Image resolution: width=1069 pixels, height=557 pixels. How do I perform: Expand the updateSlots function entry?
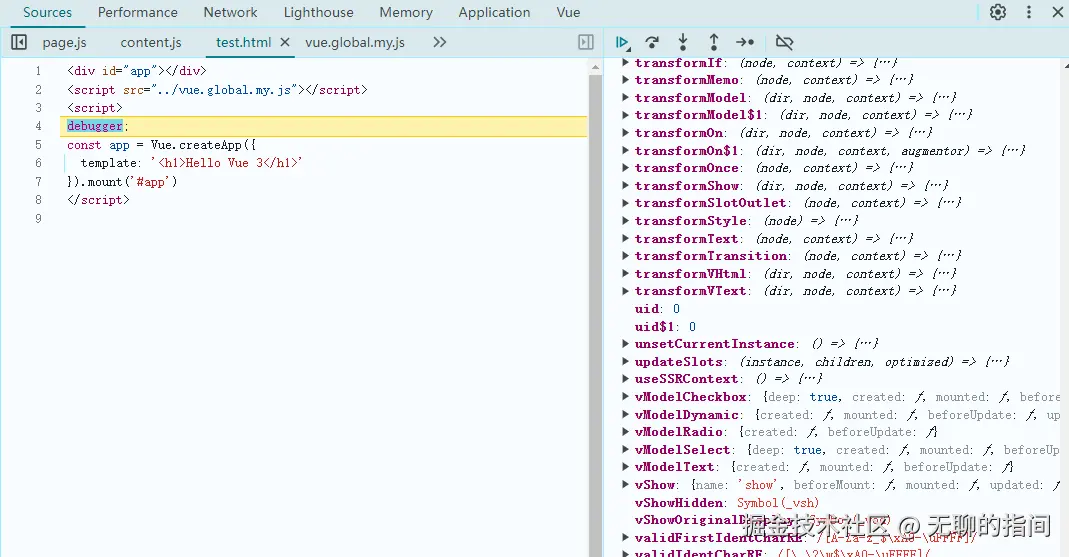626,362
